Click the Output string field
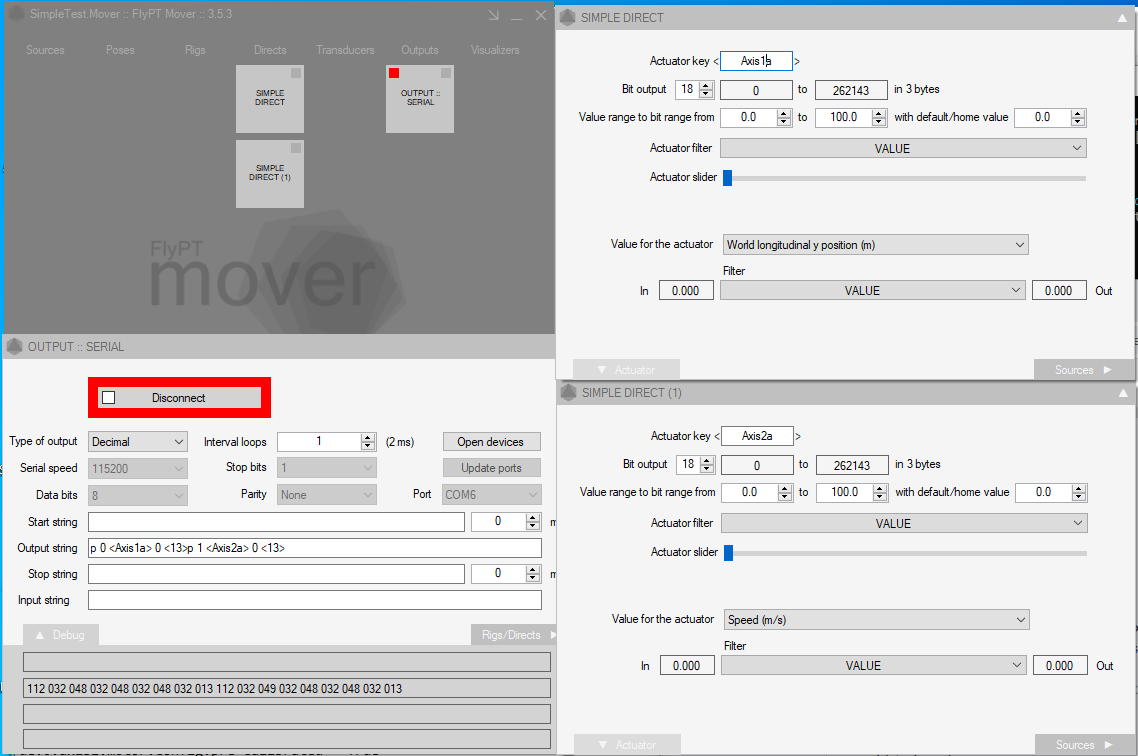 [x=315, y=548]
